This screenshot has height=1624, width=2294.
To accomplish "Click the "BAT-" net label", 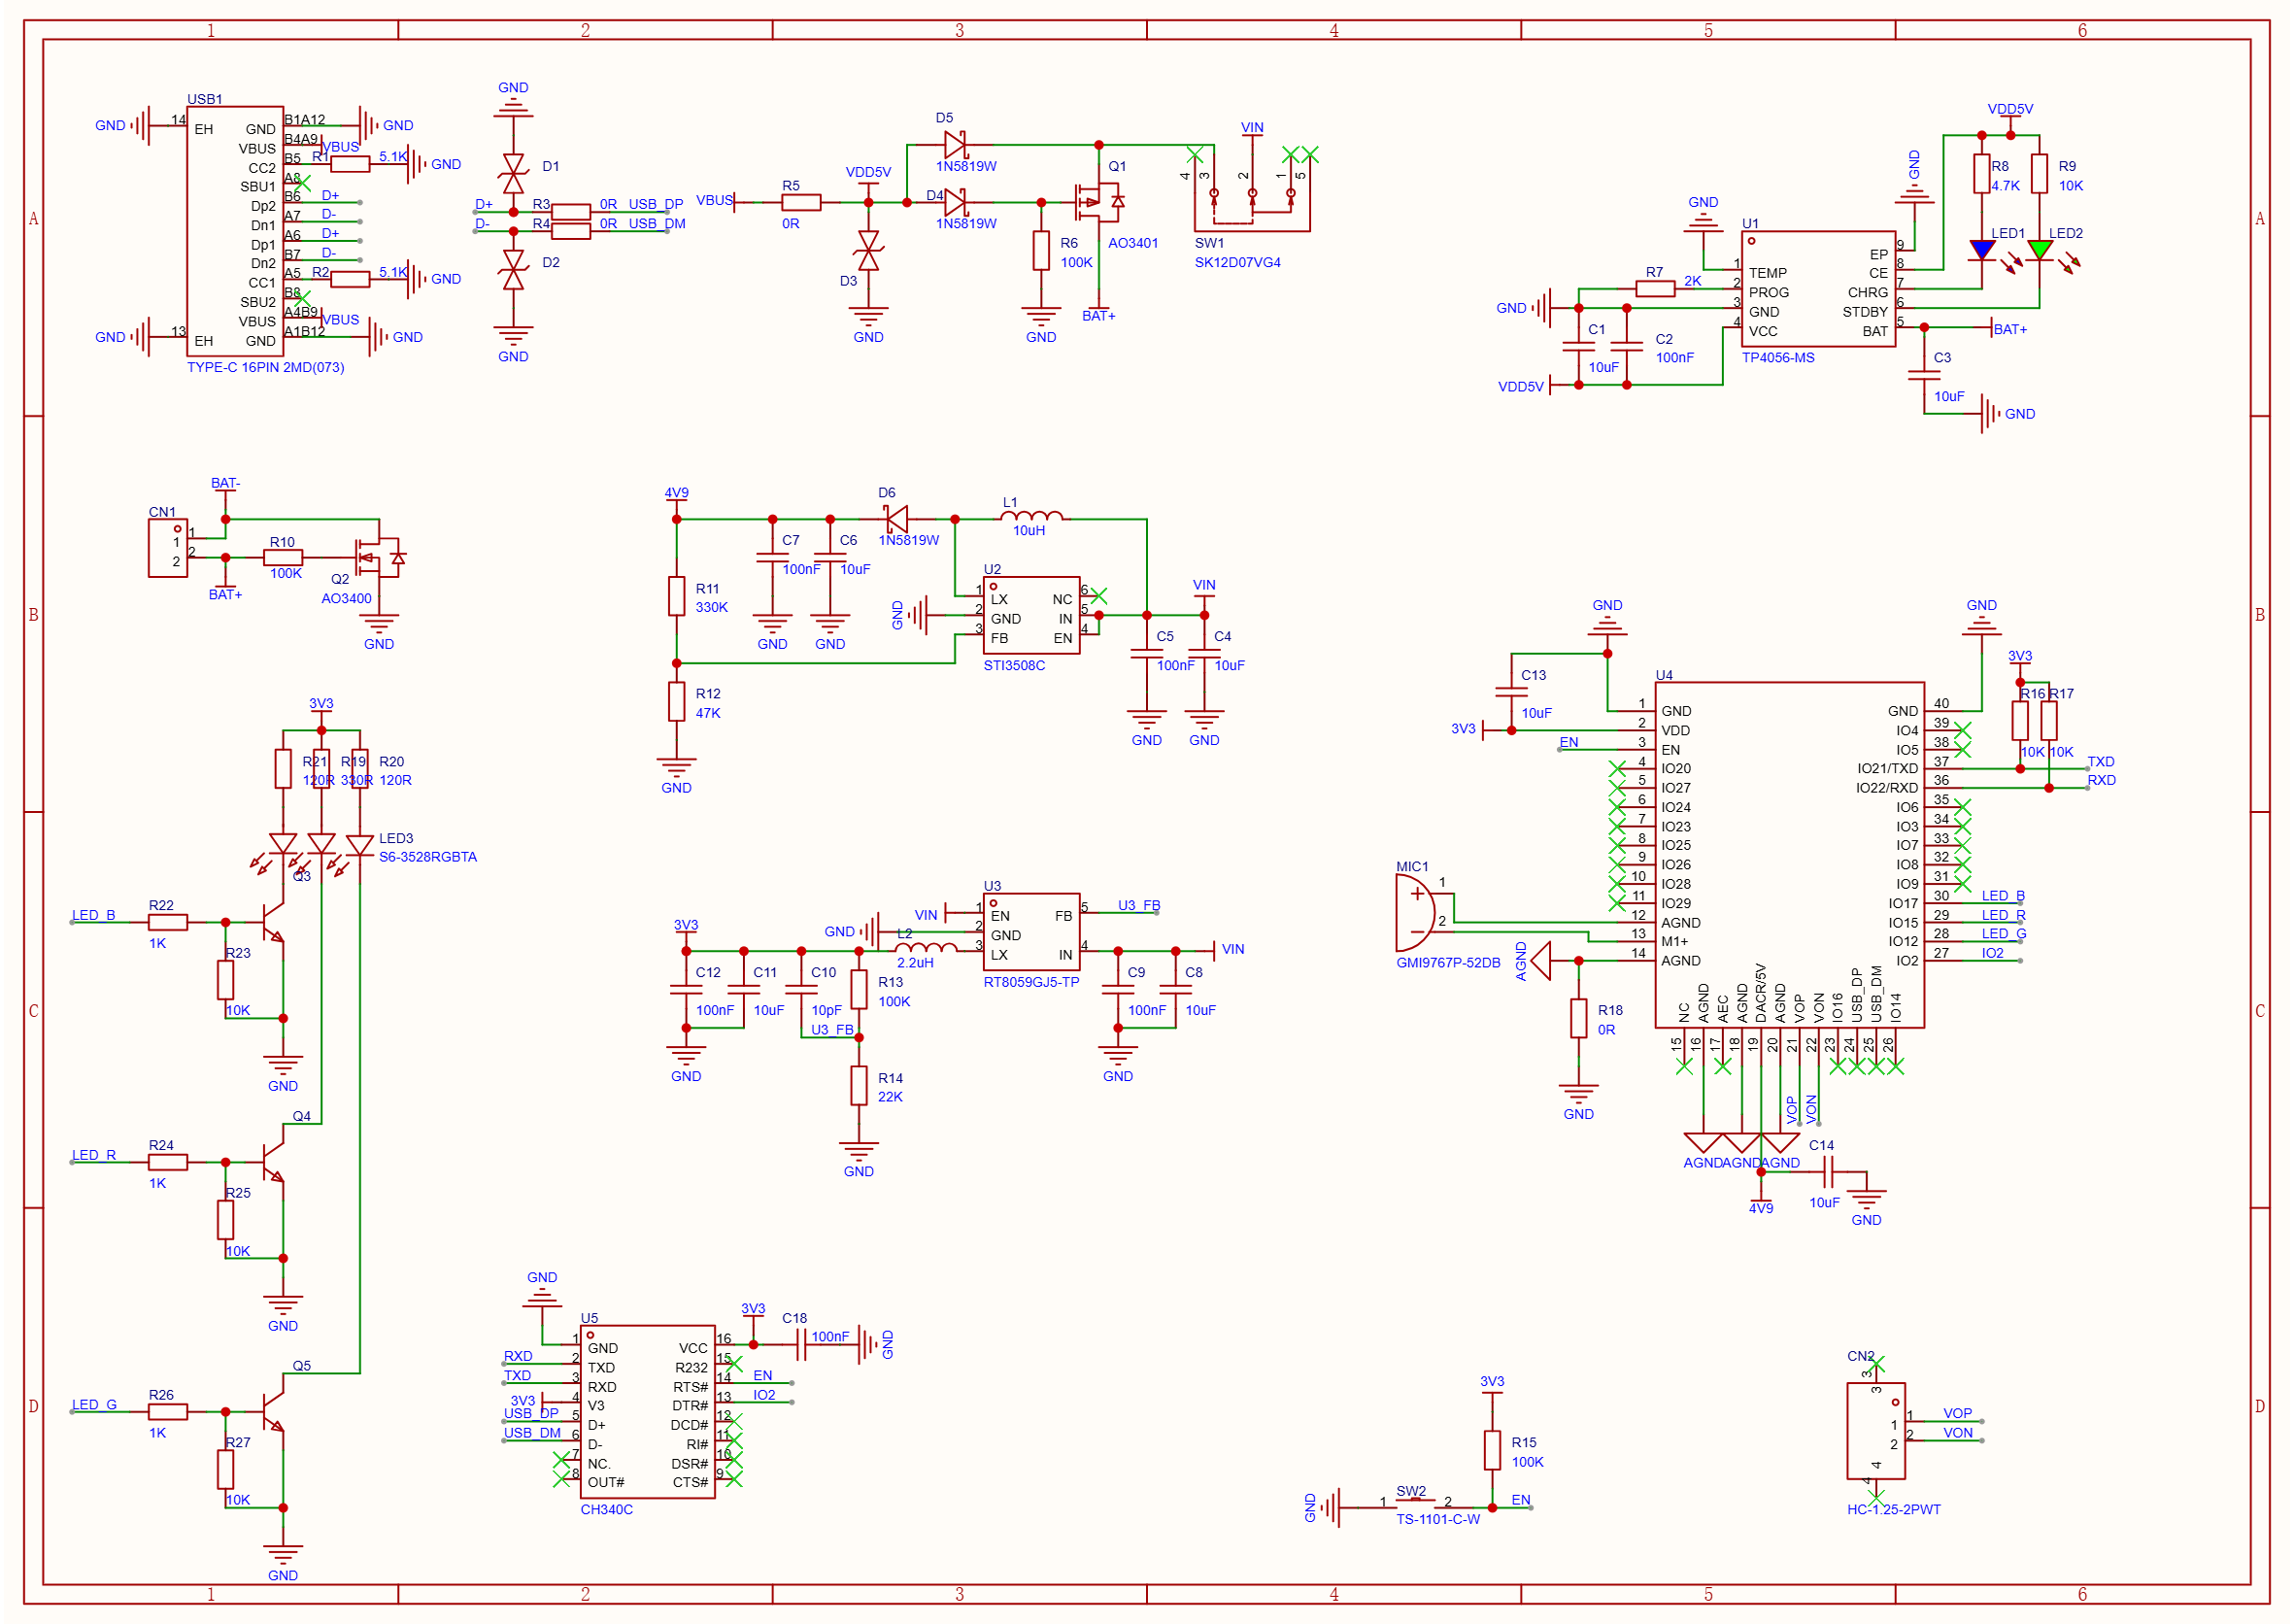I will [226, 483].
